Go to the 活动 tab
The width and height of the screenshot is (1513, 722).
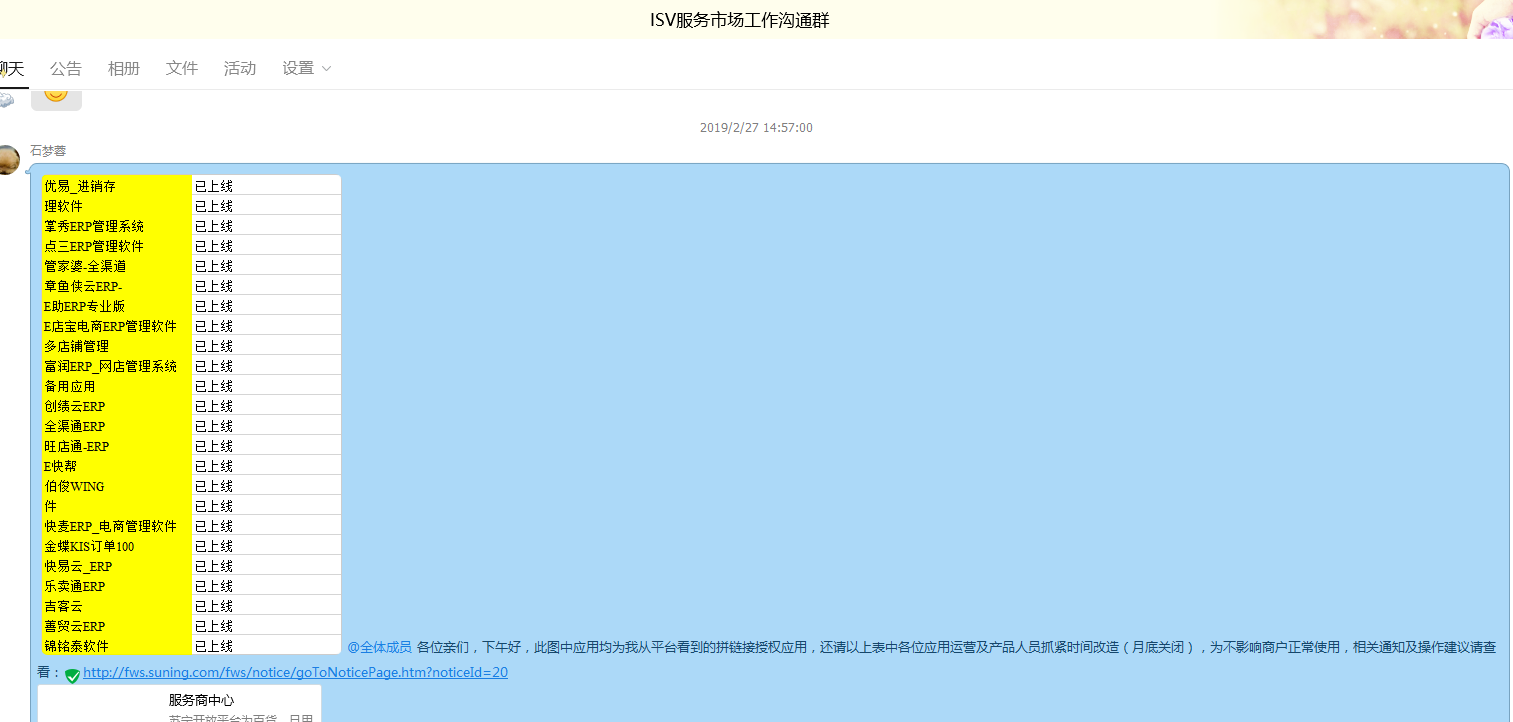(240, 68)
